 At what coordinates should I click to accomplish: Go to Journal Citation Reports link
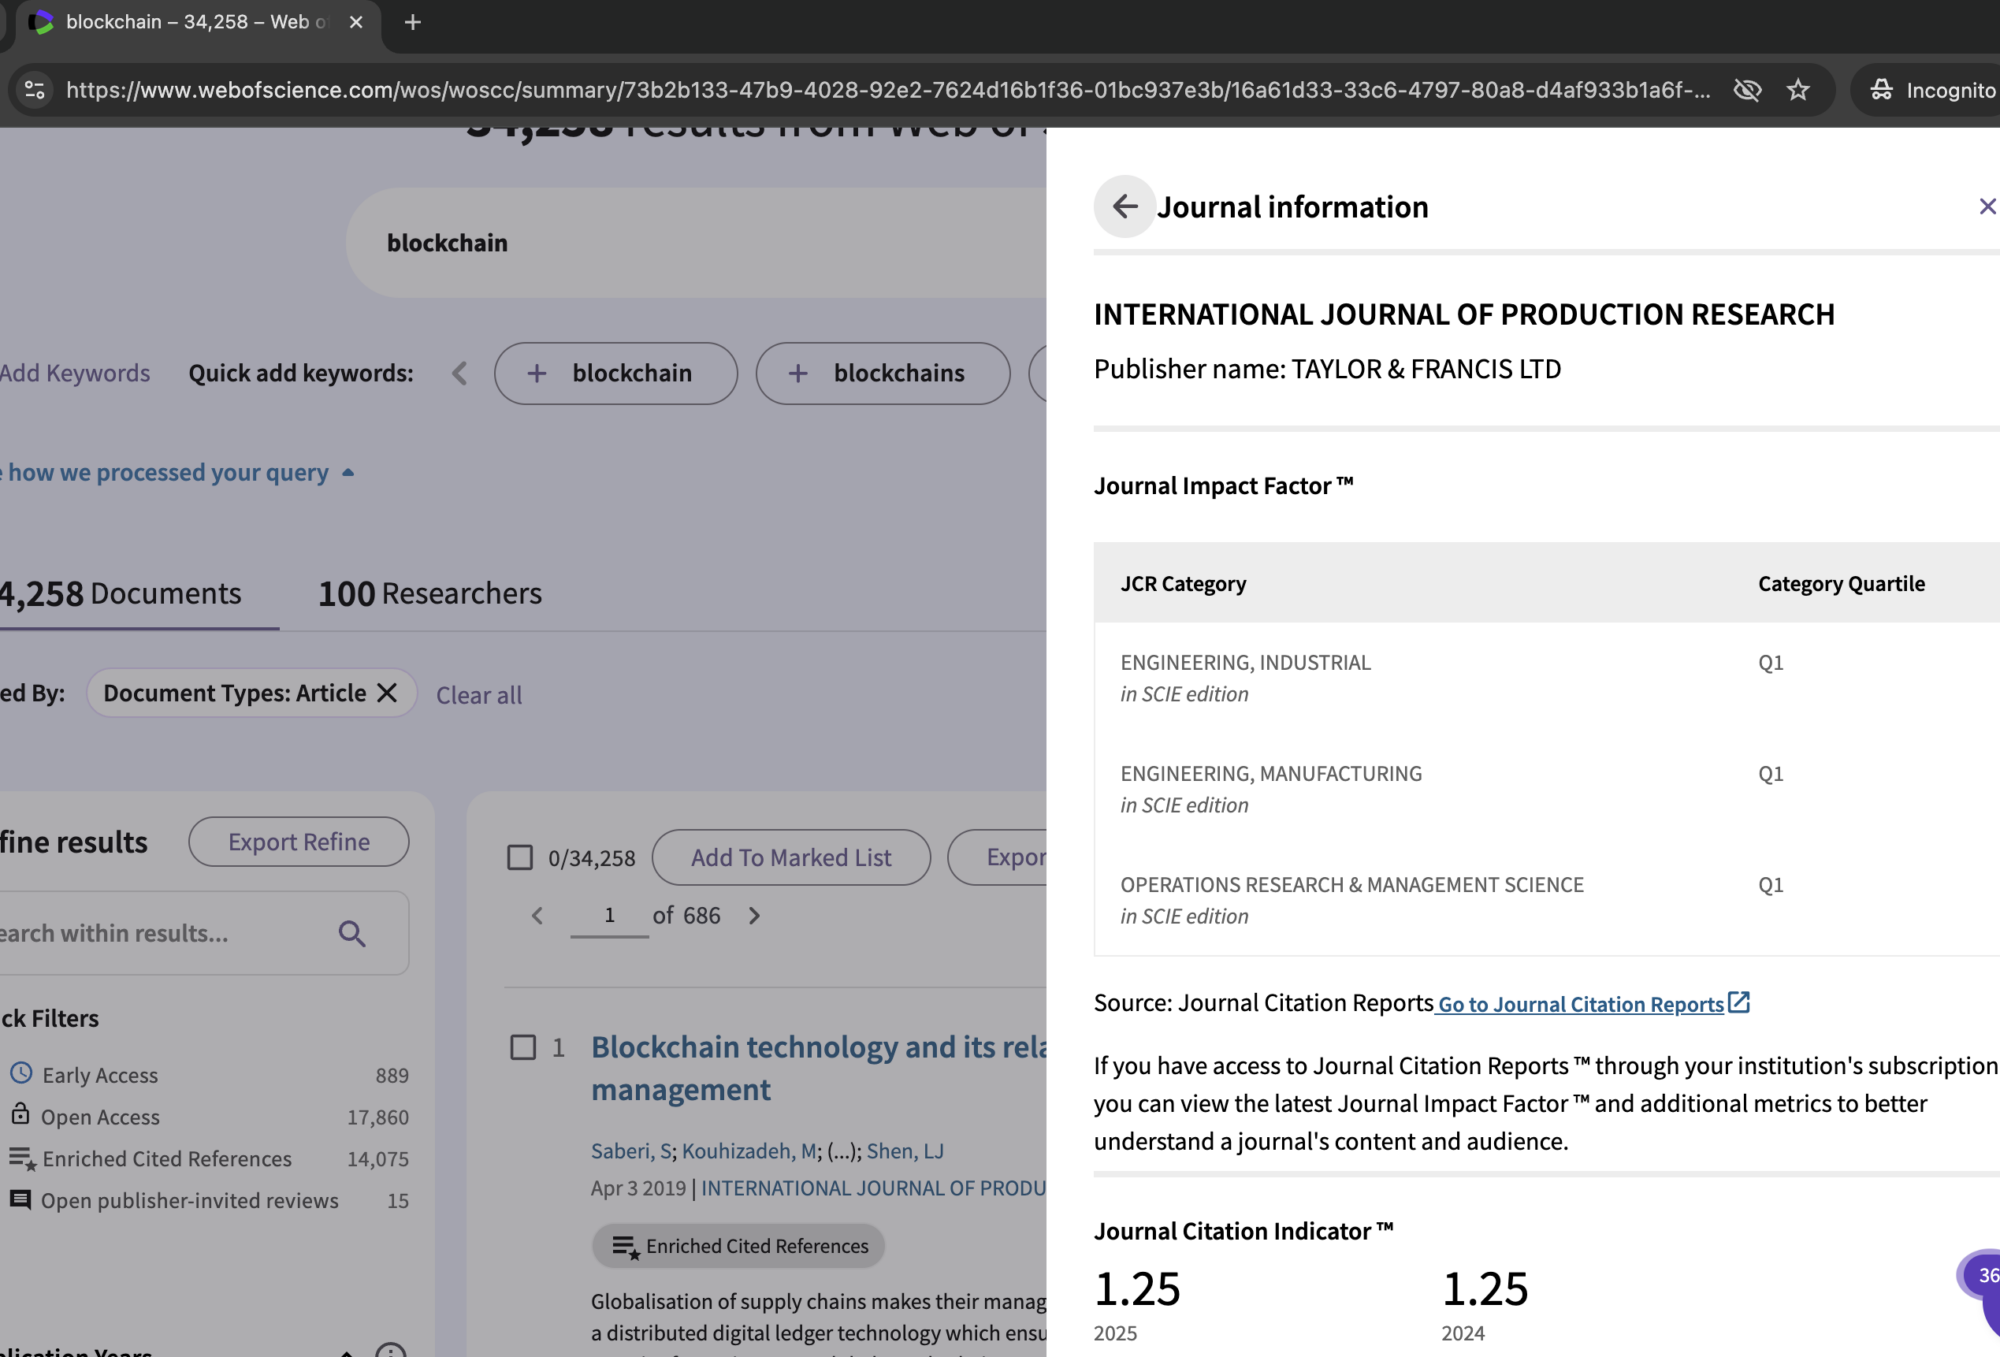tap(1581, 1004)
